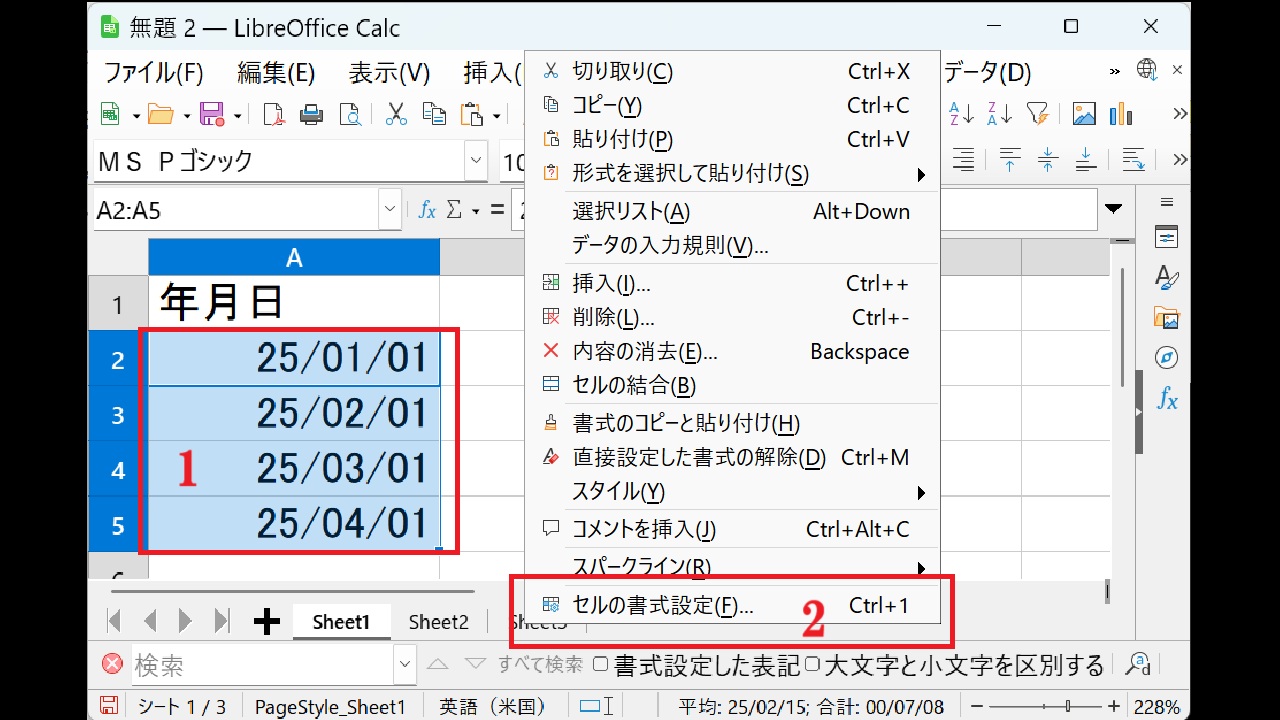Sort descending with the Z-A icon
The height and width of the screenshot is (720, 1280).
(x=999, y=114)
